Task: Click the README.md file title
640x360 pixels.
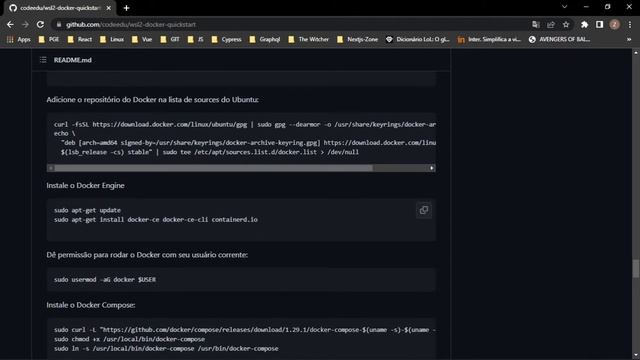Action: 73,60
